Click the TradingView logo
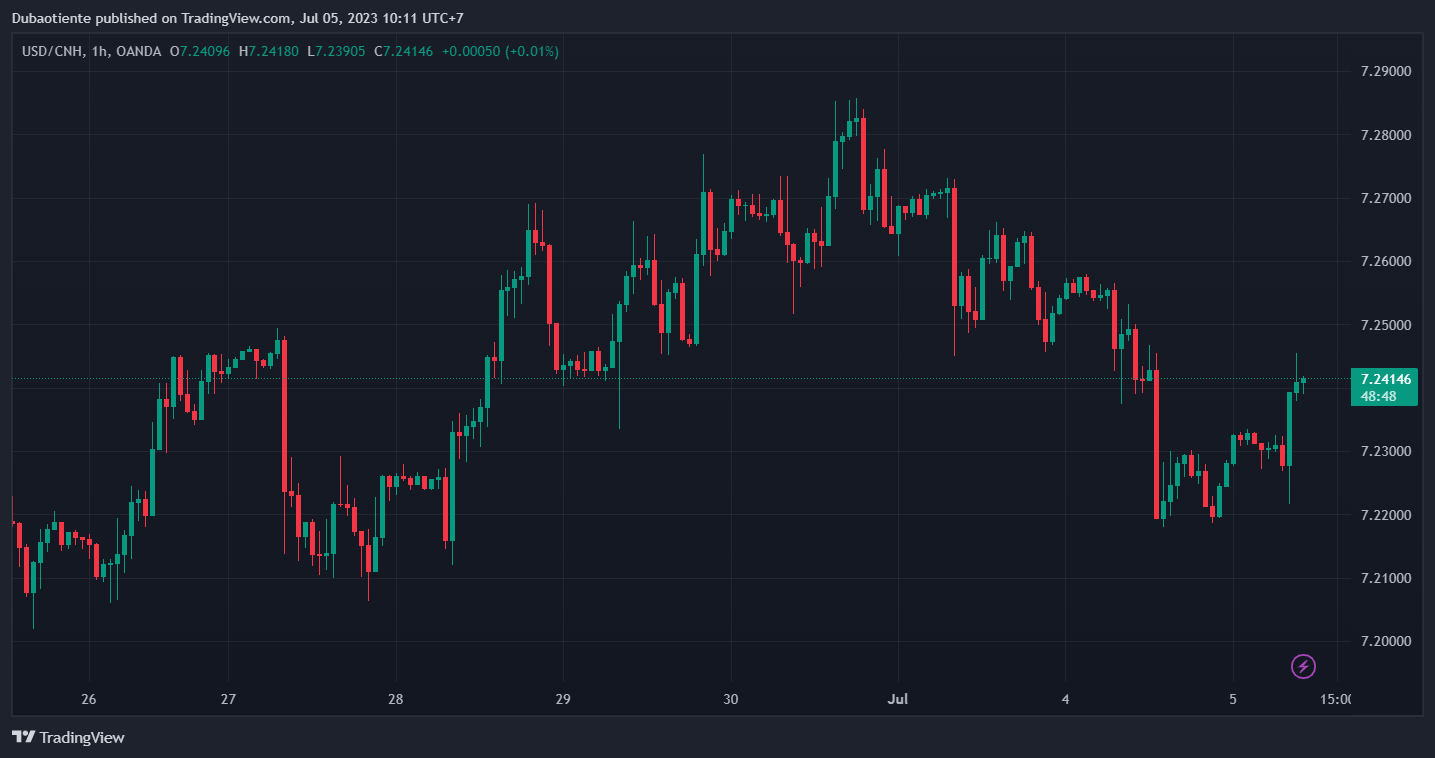Viewport: 1435px width, 758px height. 68,737
